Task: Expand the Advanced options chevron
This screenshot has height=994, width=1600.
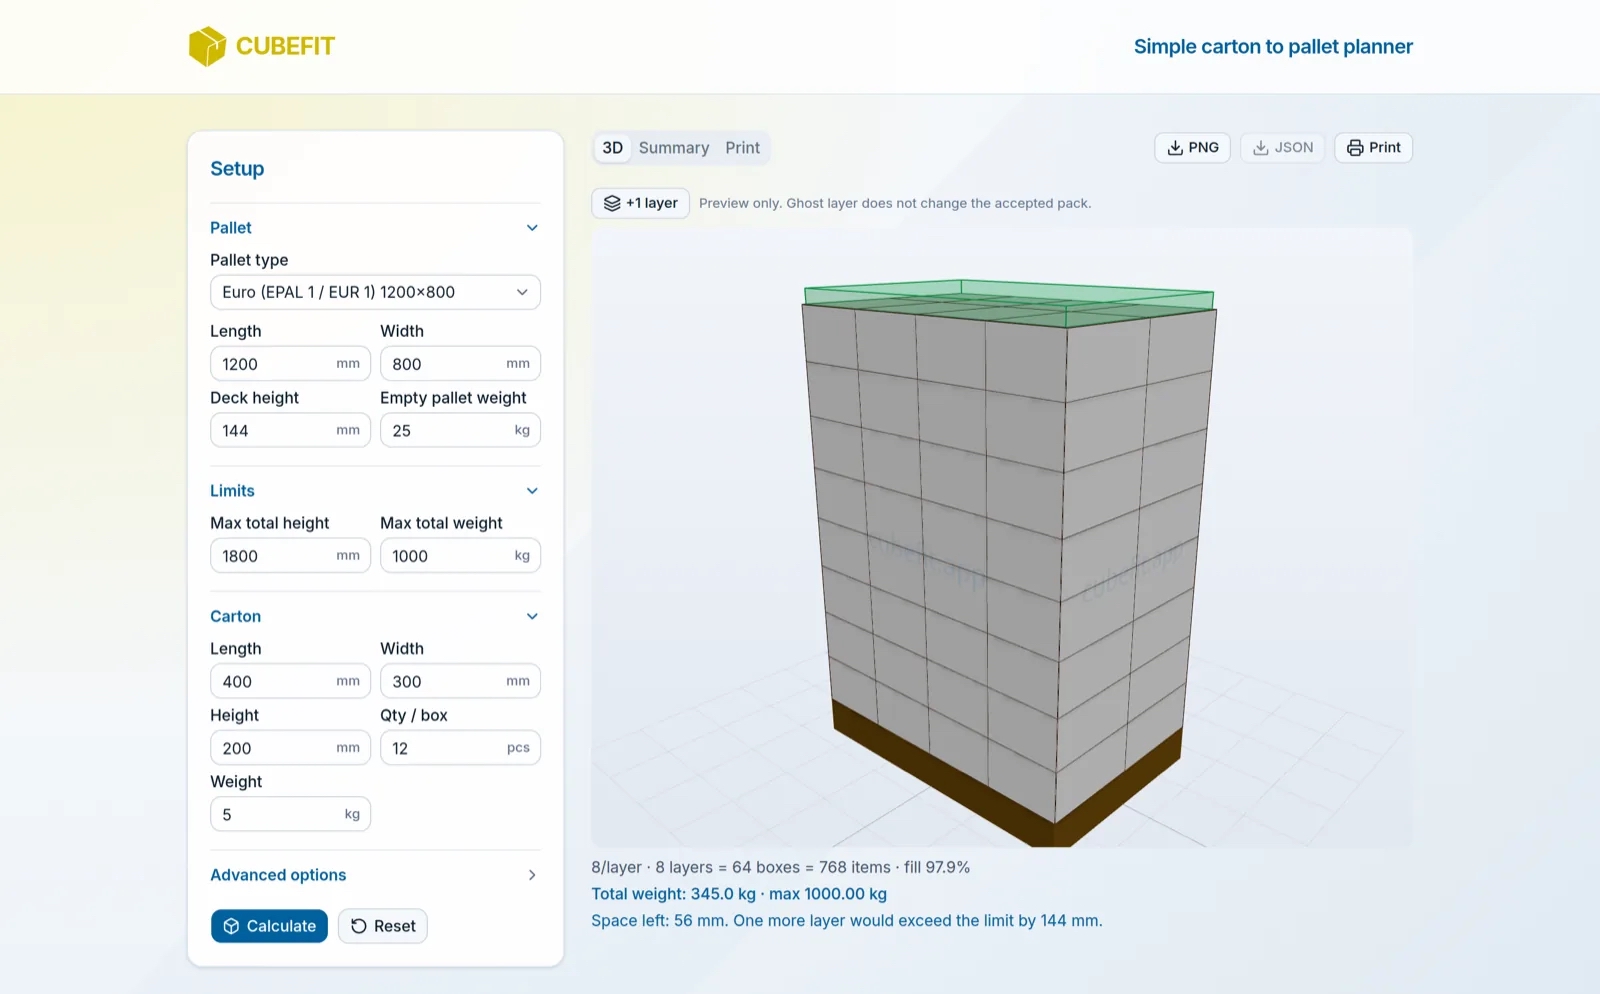Action: (x=532, y=875)
